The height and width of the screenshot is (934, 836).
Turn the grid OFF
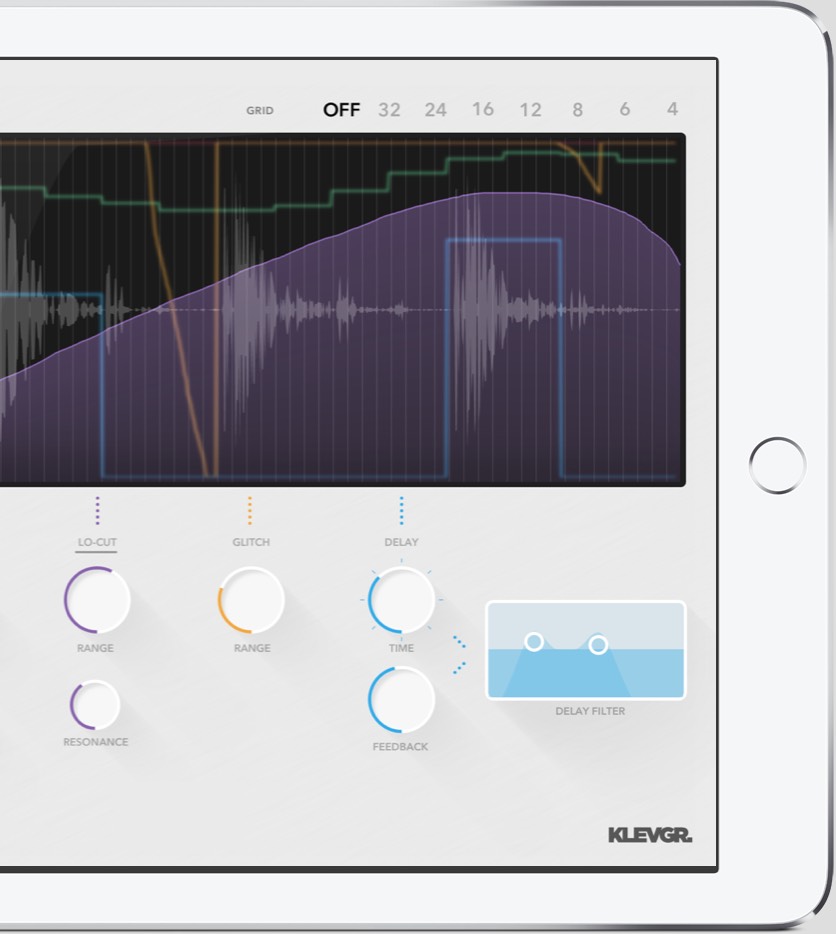pos(341,109)
